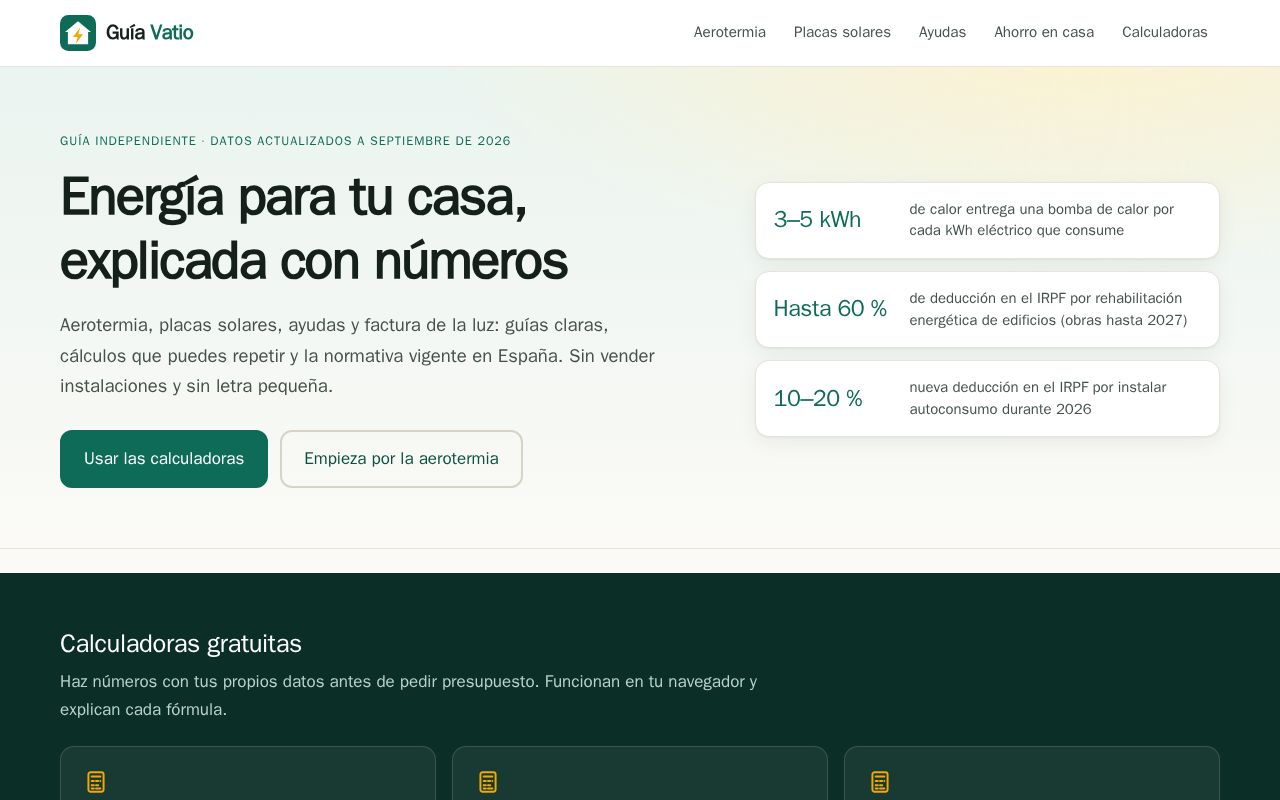Click the Haz números con tus propios datos text
The width and height of the screenshot is (1280, 800).
coord(408,695)
